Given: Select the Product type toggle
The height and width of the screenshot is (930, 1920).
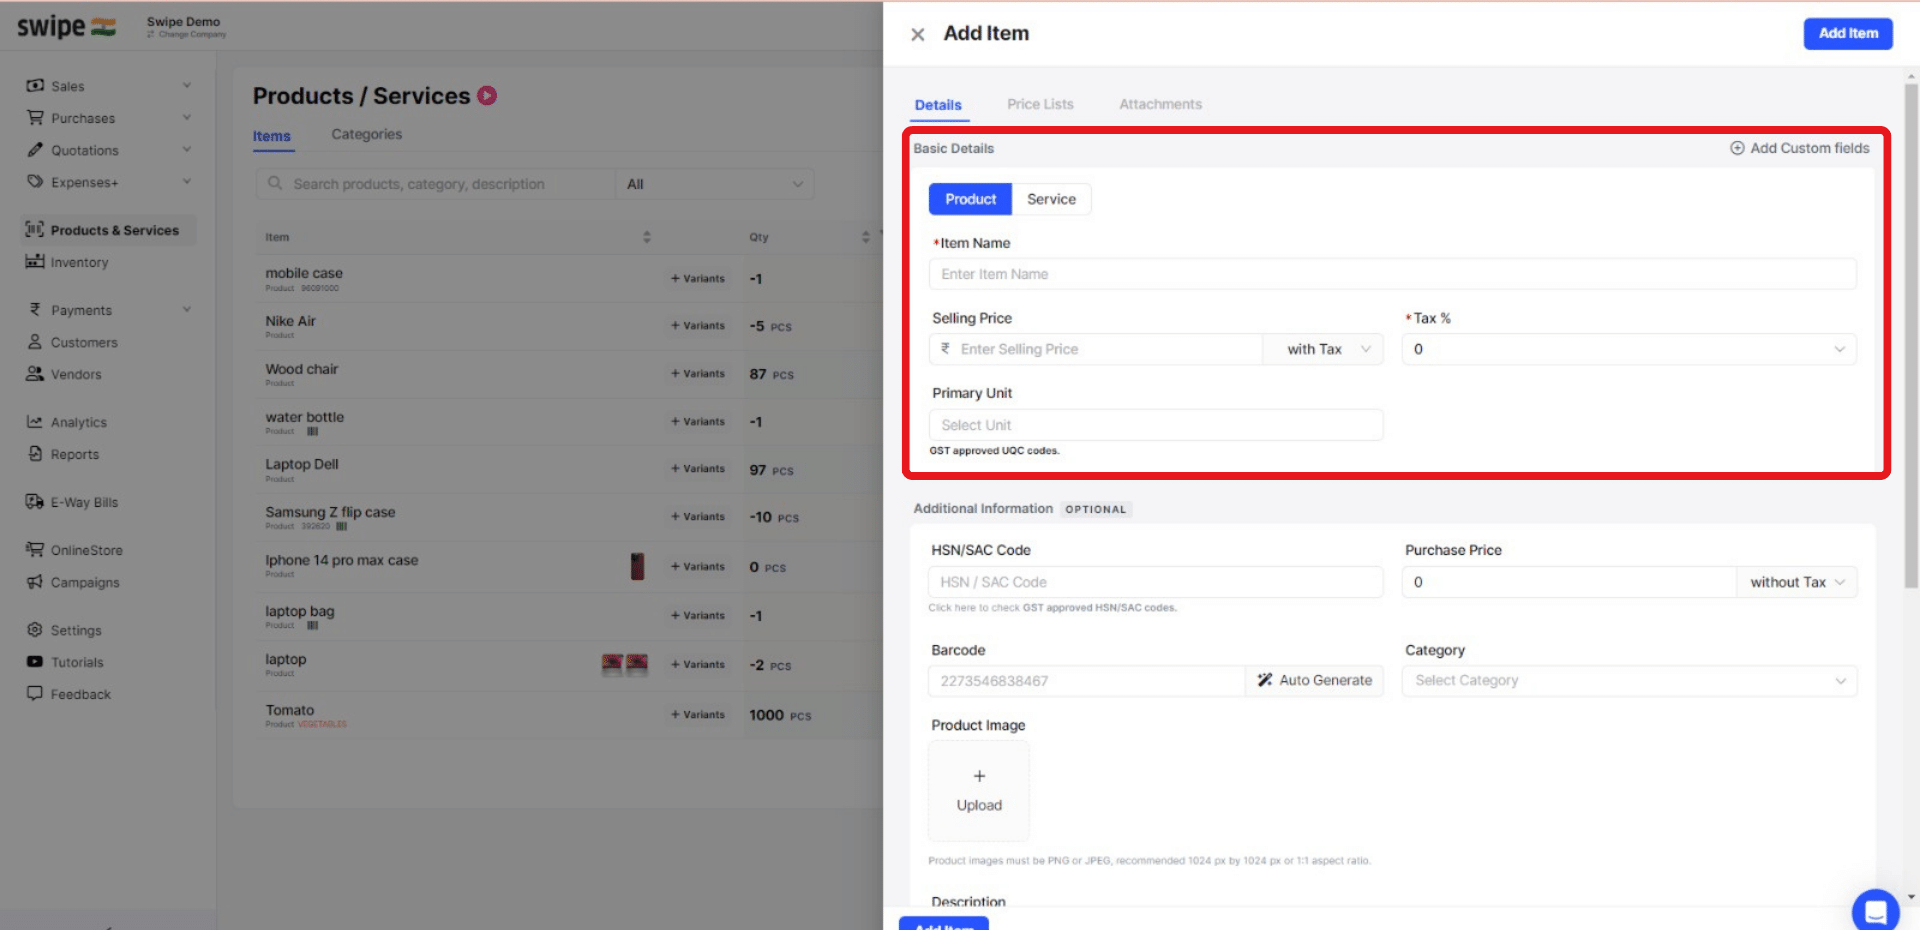Looking at the screenshot, I should click(969, 199).
